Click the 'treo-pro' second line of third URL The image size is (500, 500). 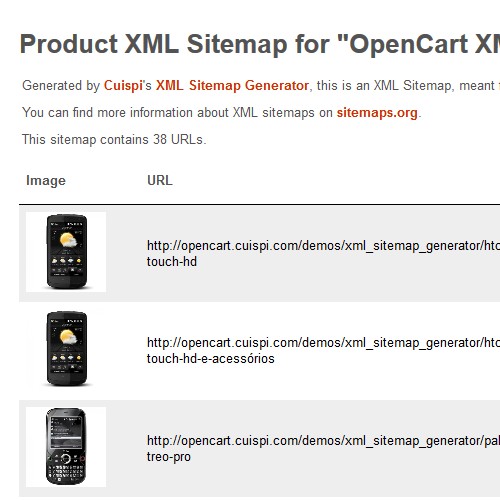(x=169, y=457)
